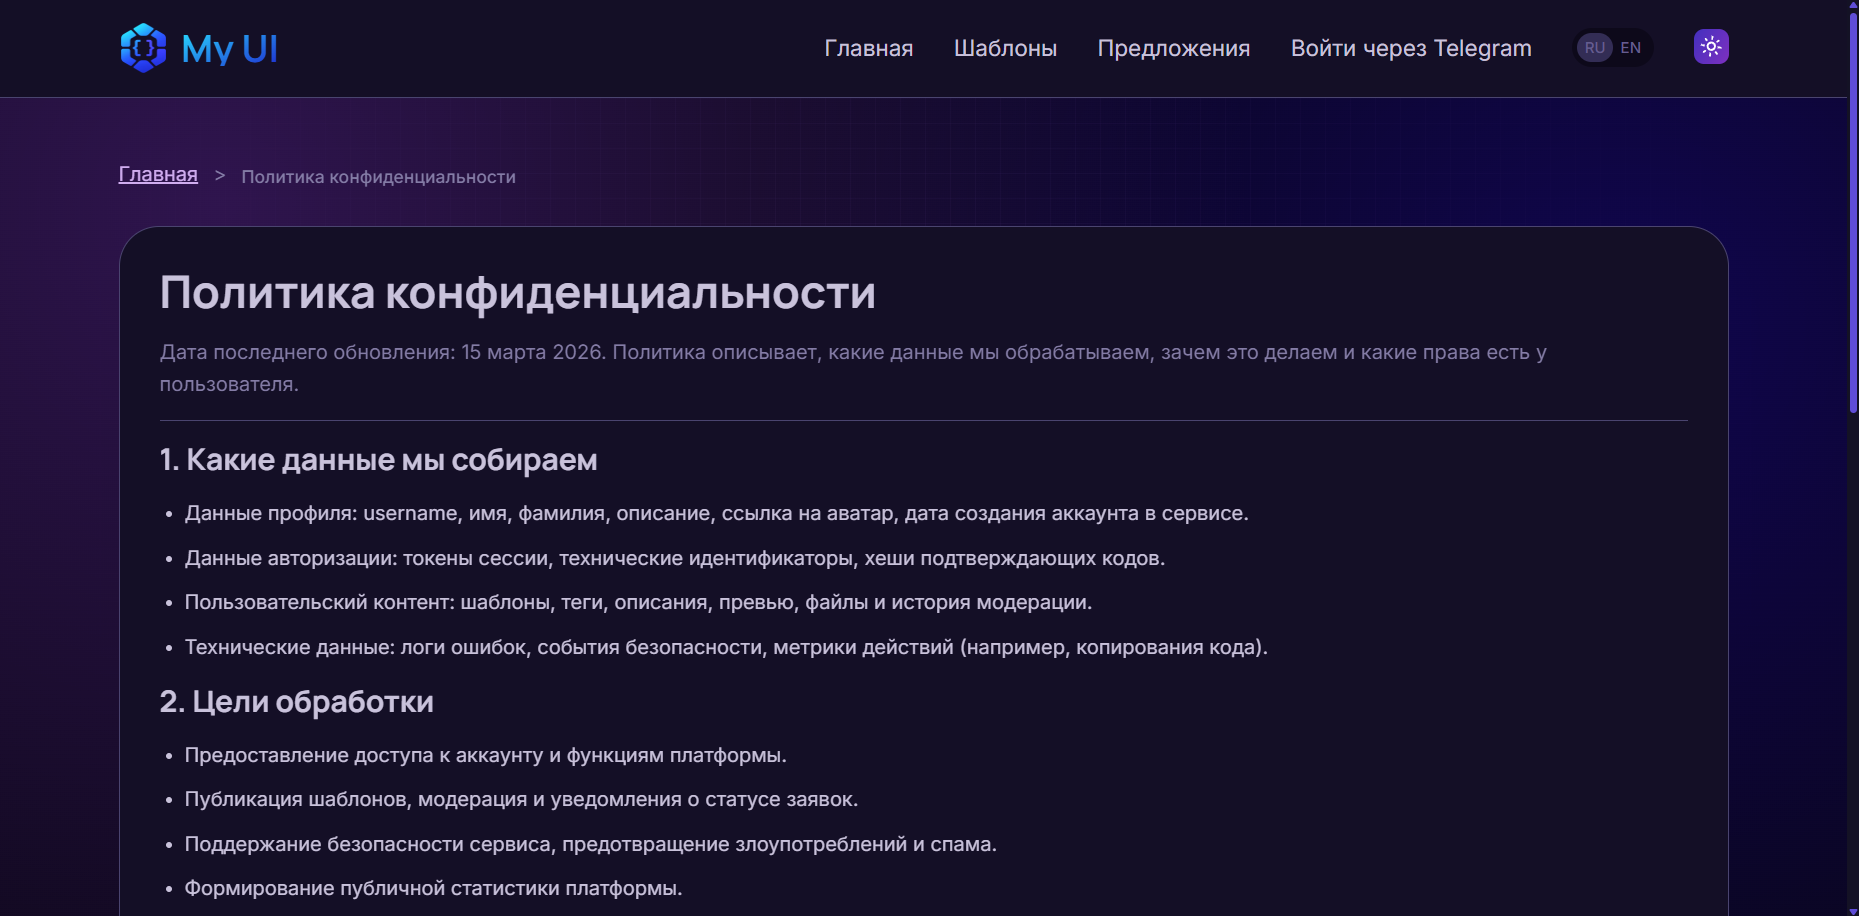
Task: Open the Предложения nav menu item
Action: (1174, 48)
